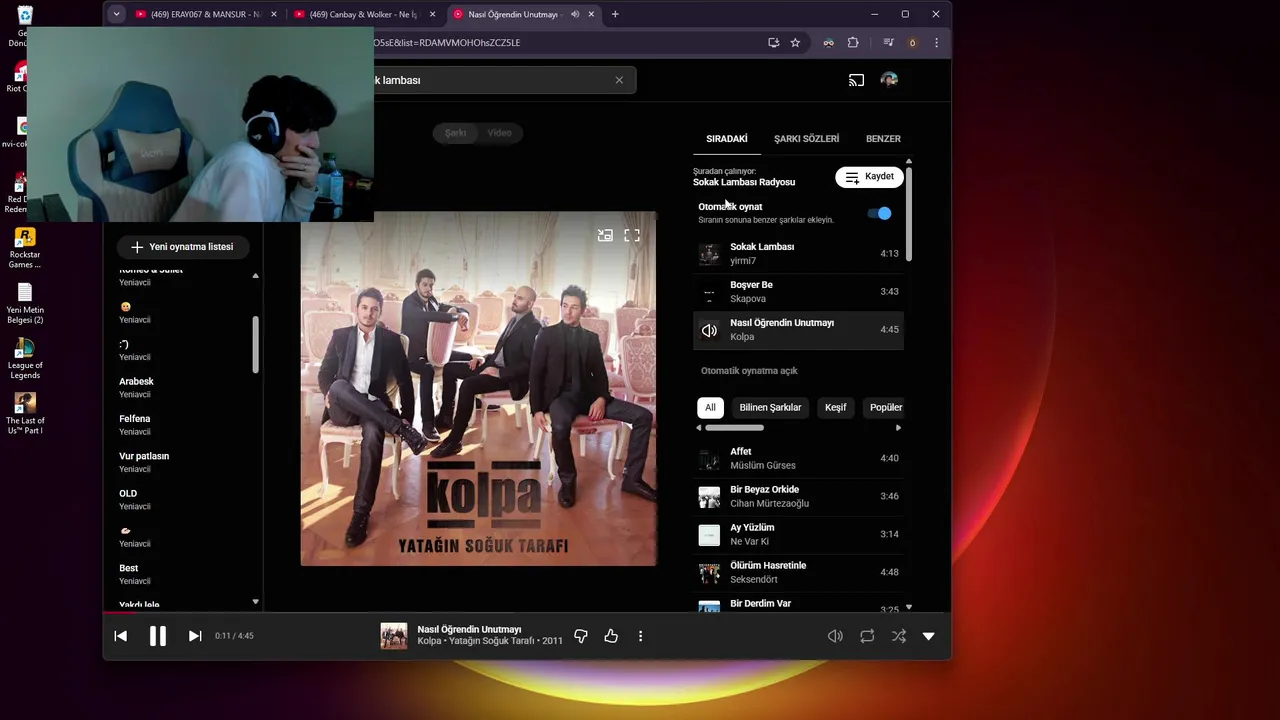The image size is (1280, 720).
Task: Open Yeni Metin Belgesi (2) desktop file
Action: (25, 303)
